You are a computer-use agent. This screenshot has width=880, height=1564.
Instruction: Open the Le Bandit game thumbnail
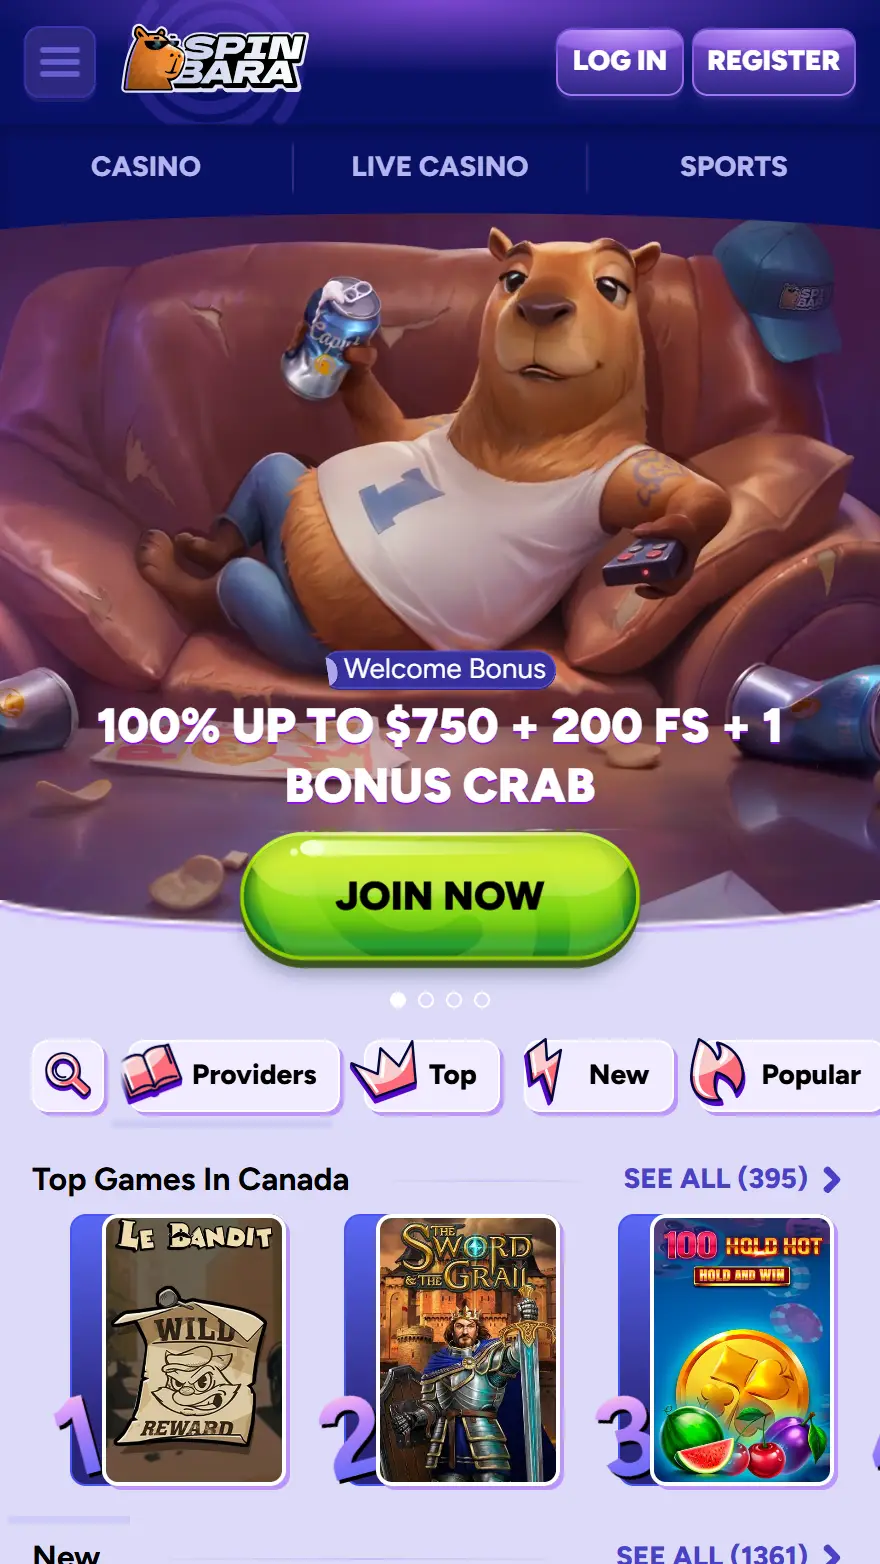pos(194,1350)
